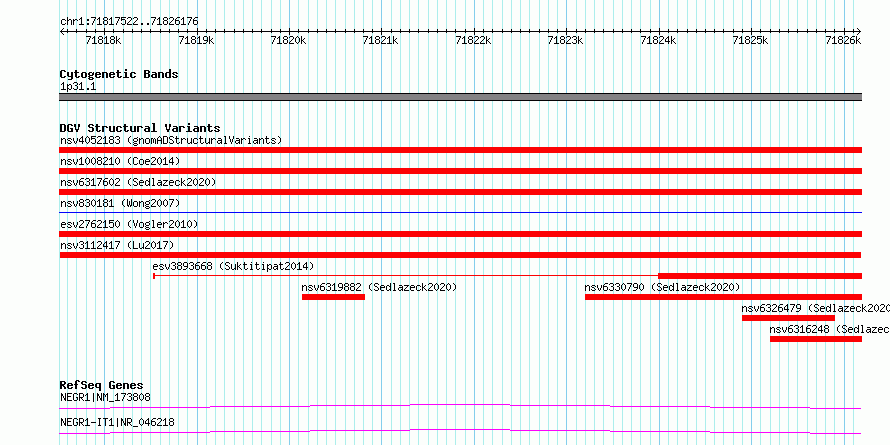The width and height of the screenshot is (890, 445).
Task: Click the 71822k ruler tick label
Action: 473,40
